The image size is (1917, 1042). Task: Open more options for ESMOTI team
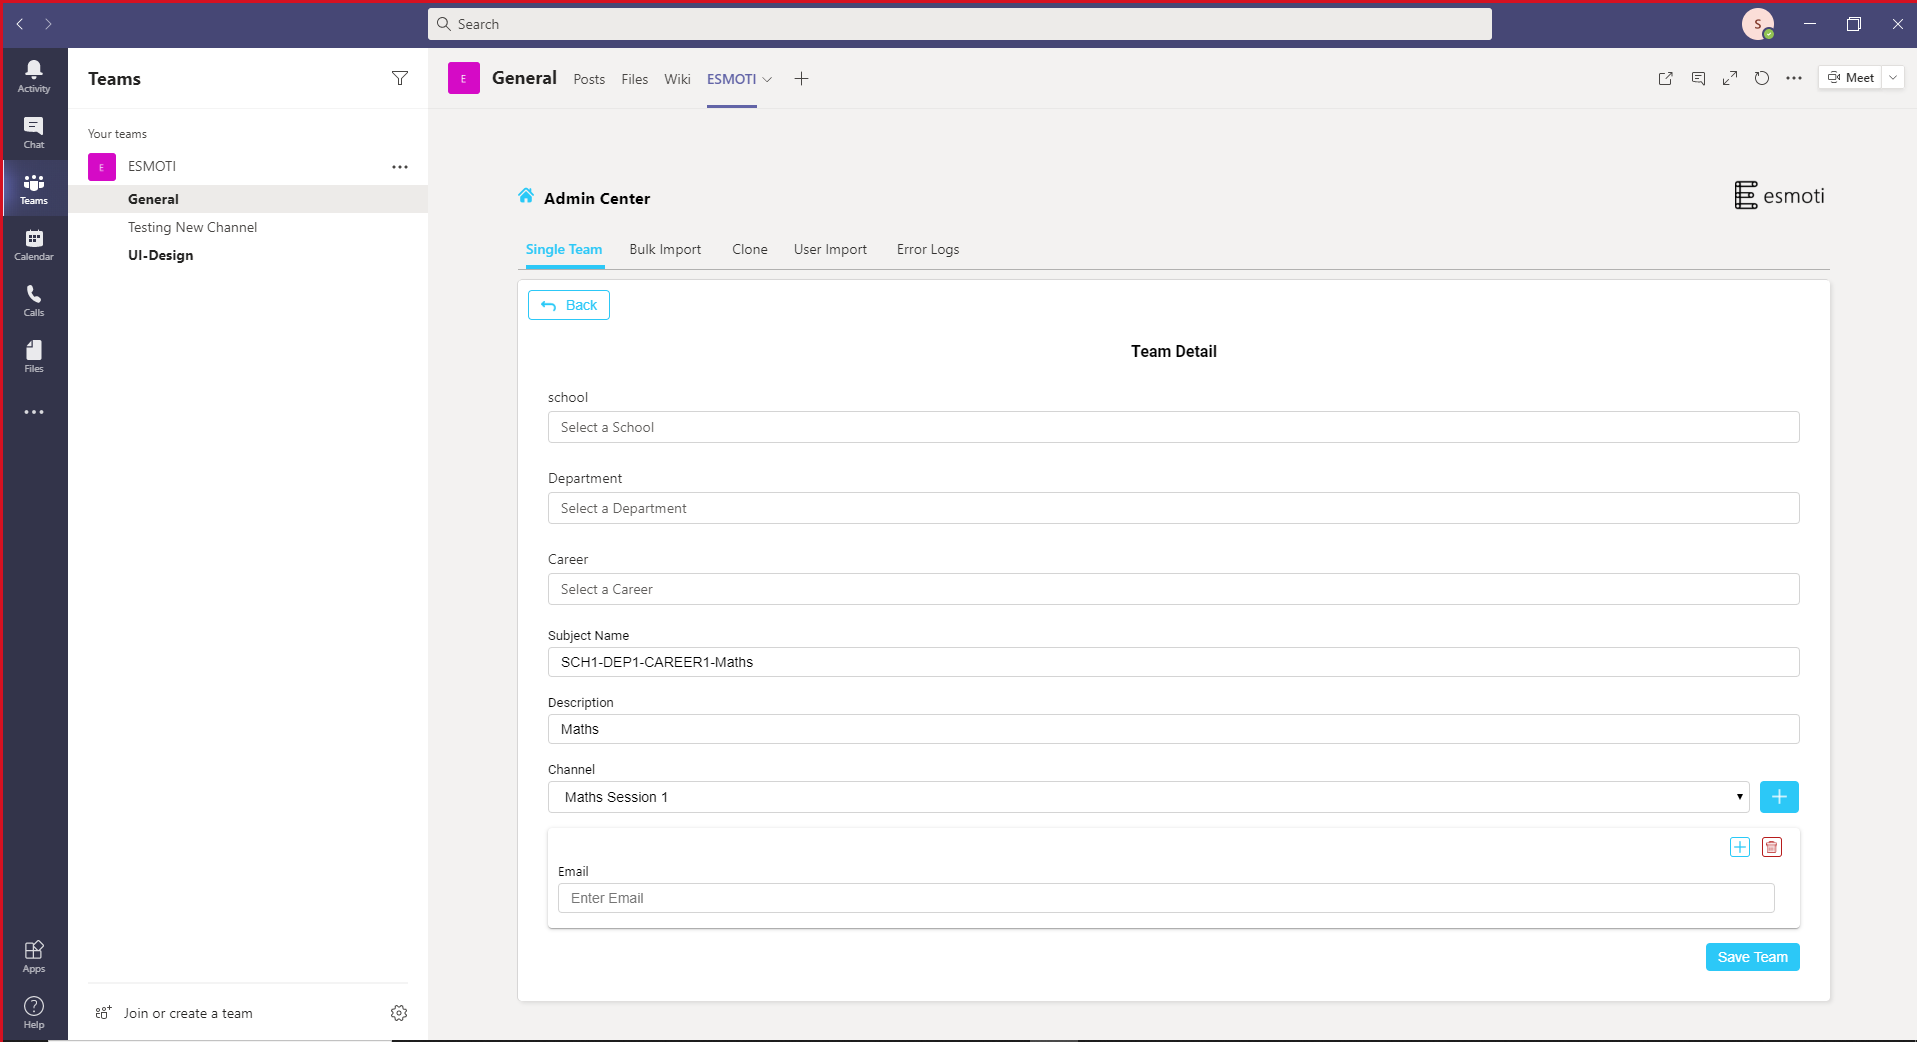point(400,167)
